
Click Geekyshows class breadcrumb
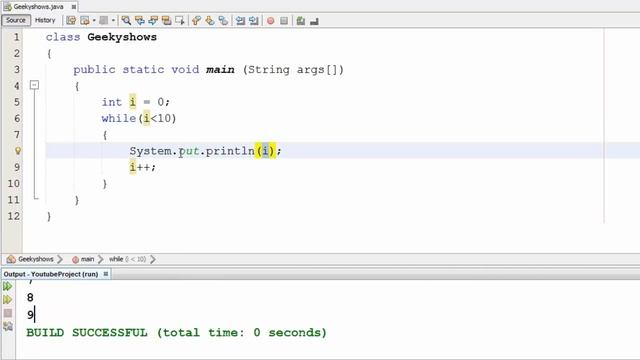(36, 259)
